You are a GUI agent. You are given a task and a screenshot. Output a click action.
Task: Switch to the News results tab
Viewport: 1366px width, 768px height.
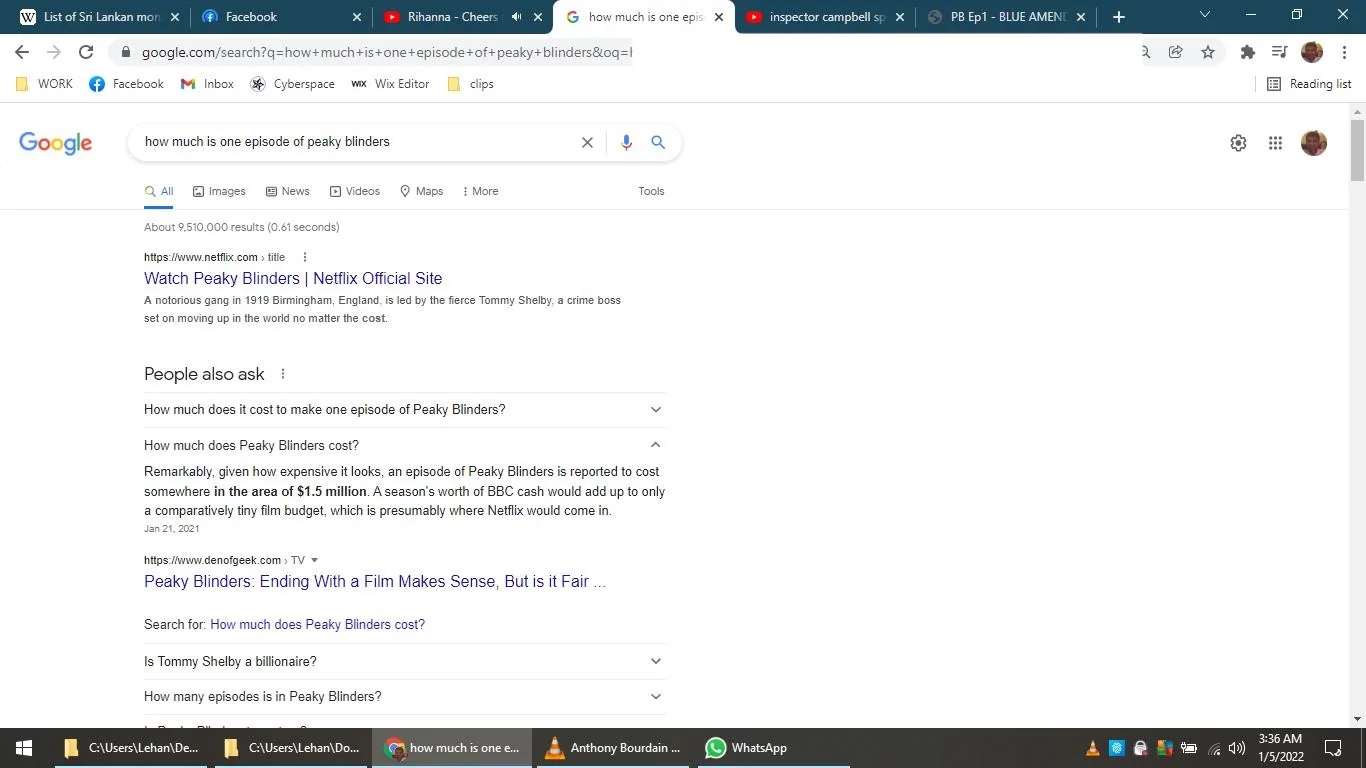[288, 191]
